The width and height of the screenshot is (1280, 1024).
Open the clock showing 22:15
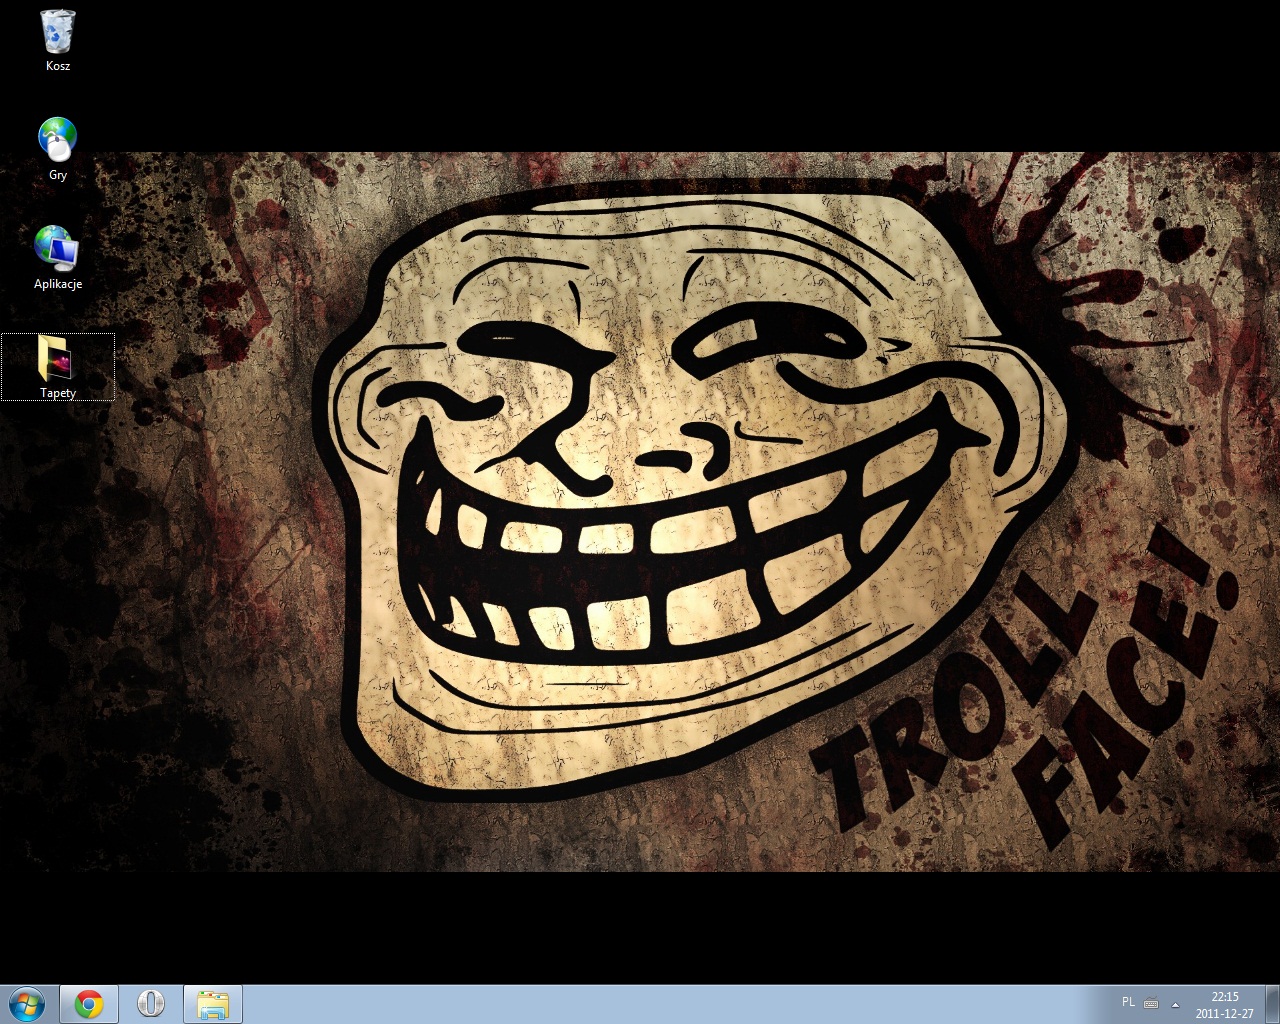point(1224,1004)
